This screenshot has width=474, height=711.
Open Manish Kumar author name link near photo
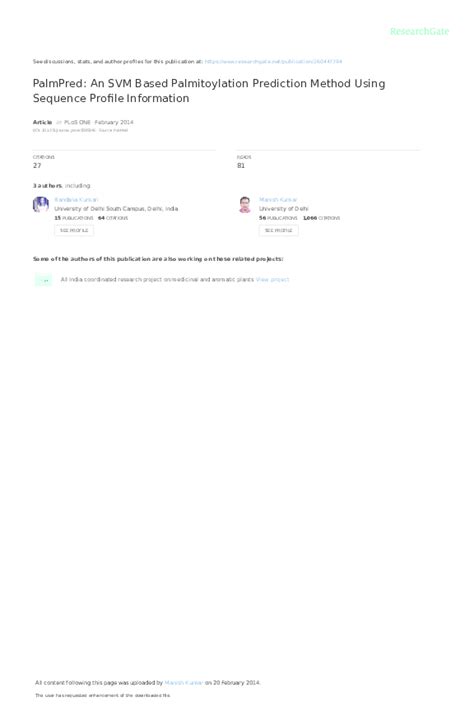278,200
